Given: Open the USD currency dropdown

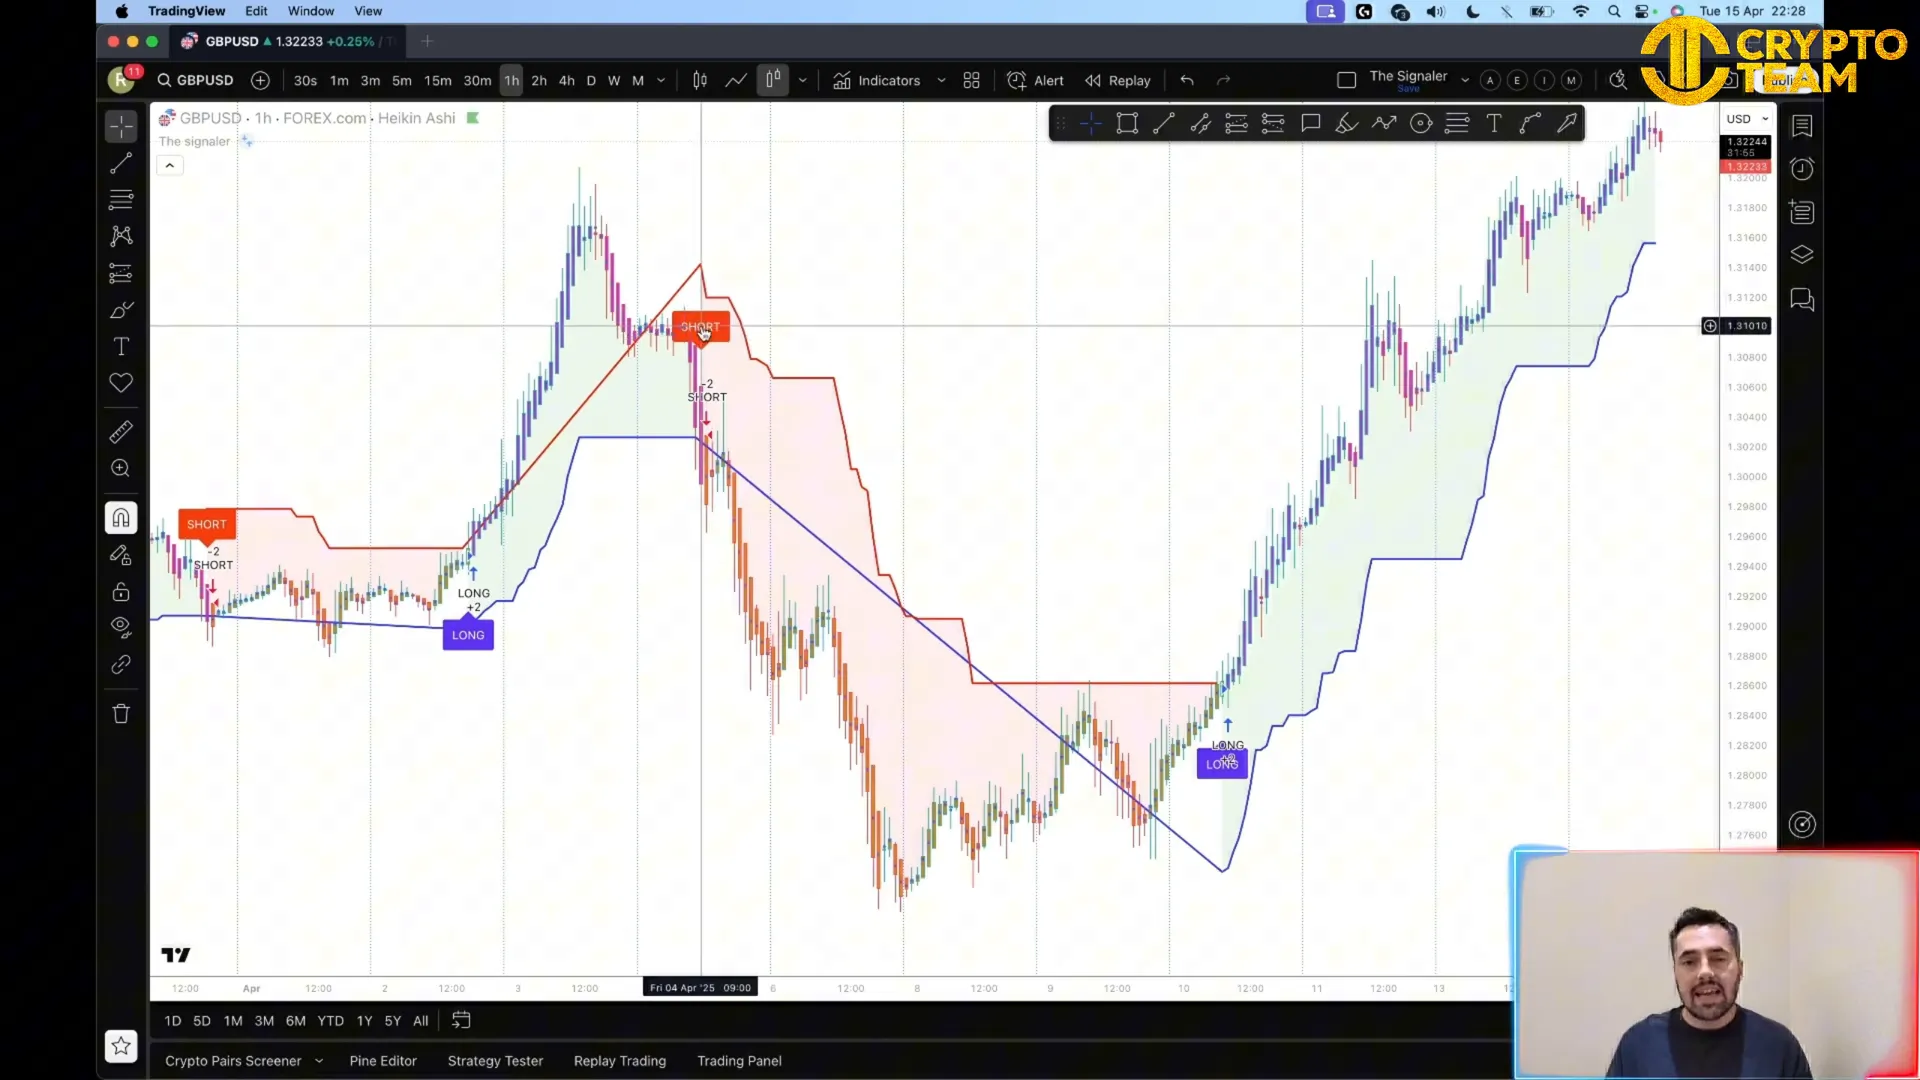Looking at the screenshot, I should 1747,119.
